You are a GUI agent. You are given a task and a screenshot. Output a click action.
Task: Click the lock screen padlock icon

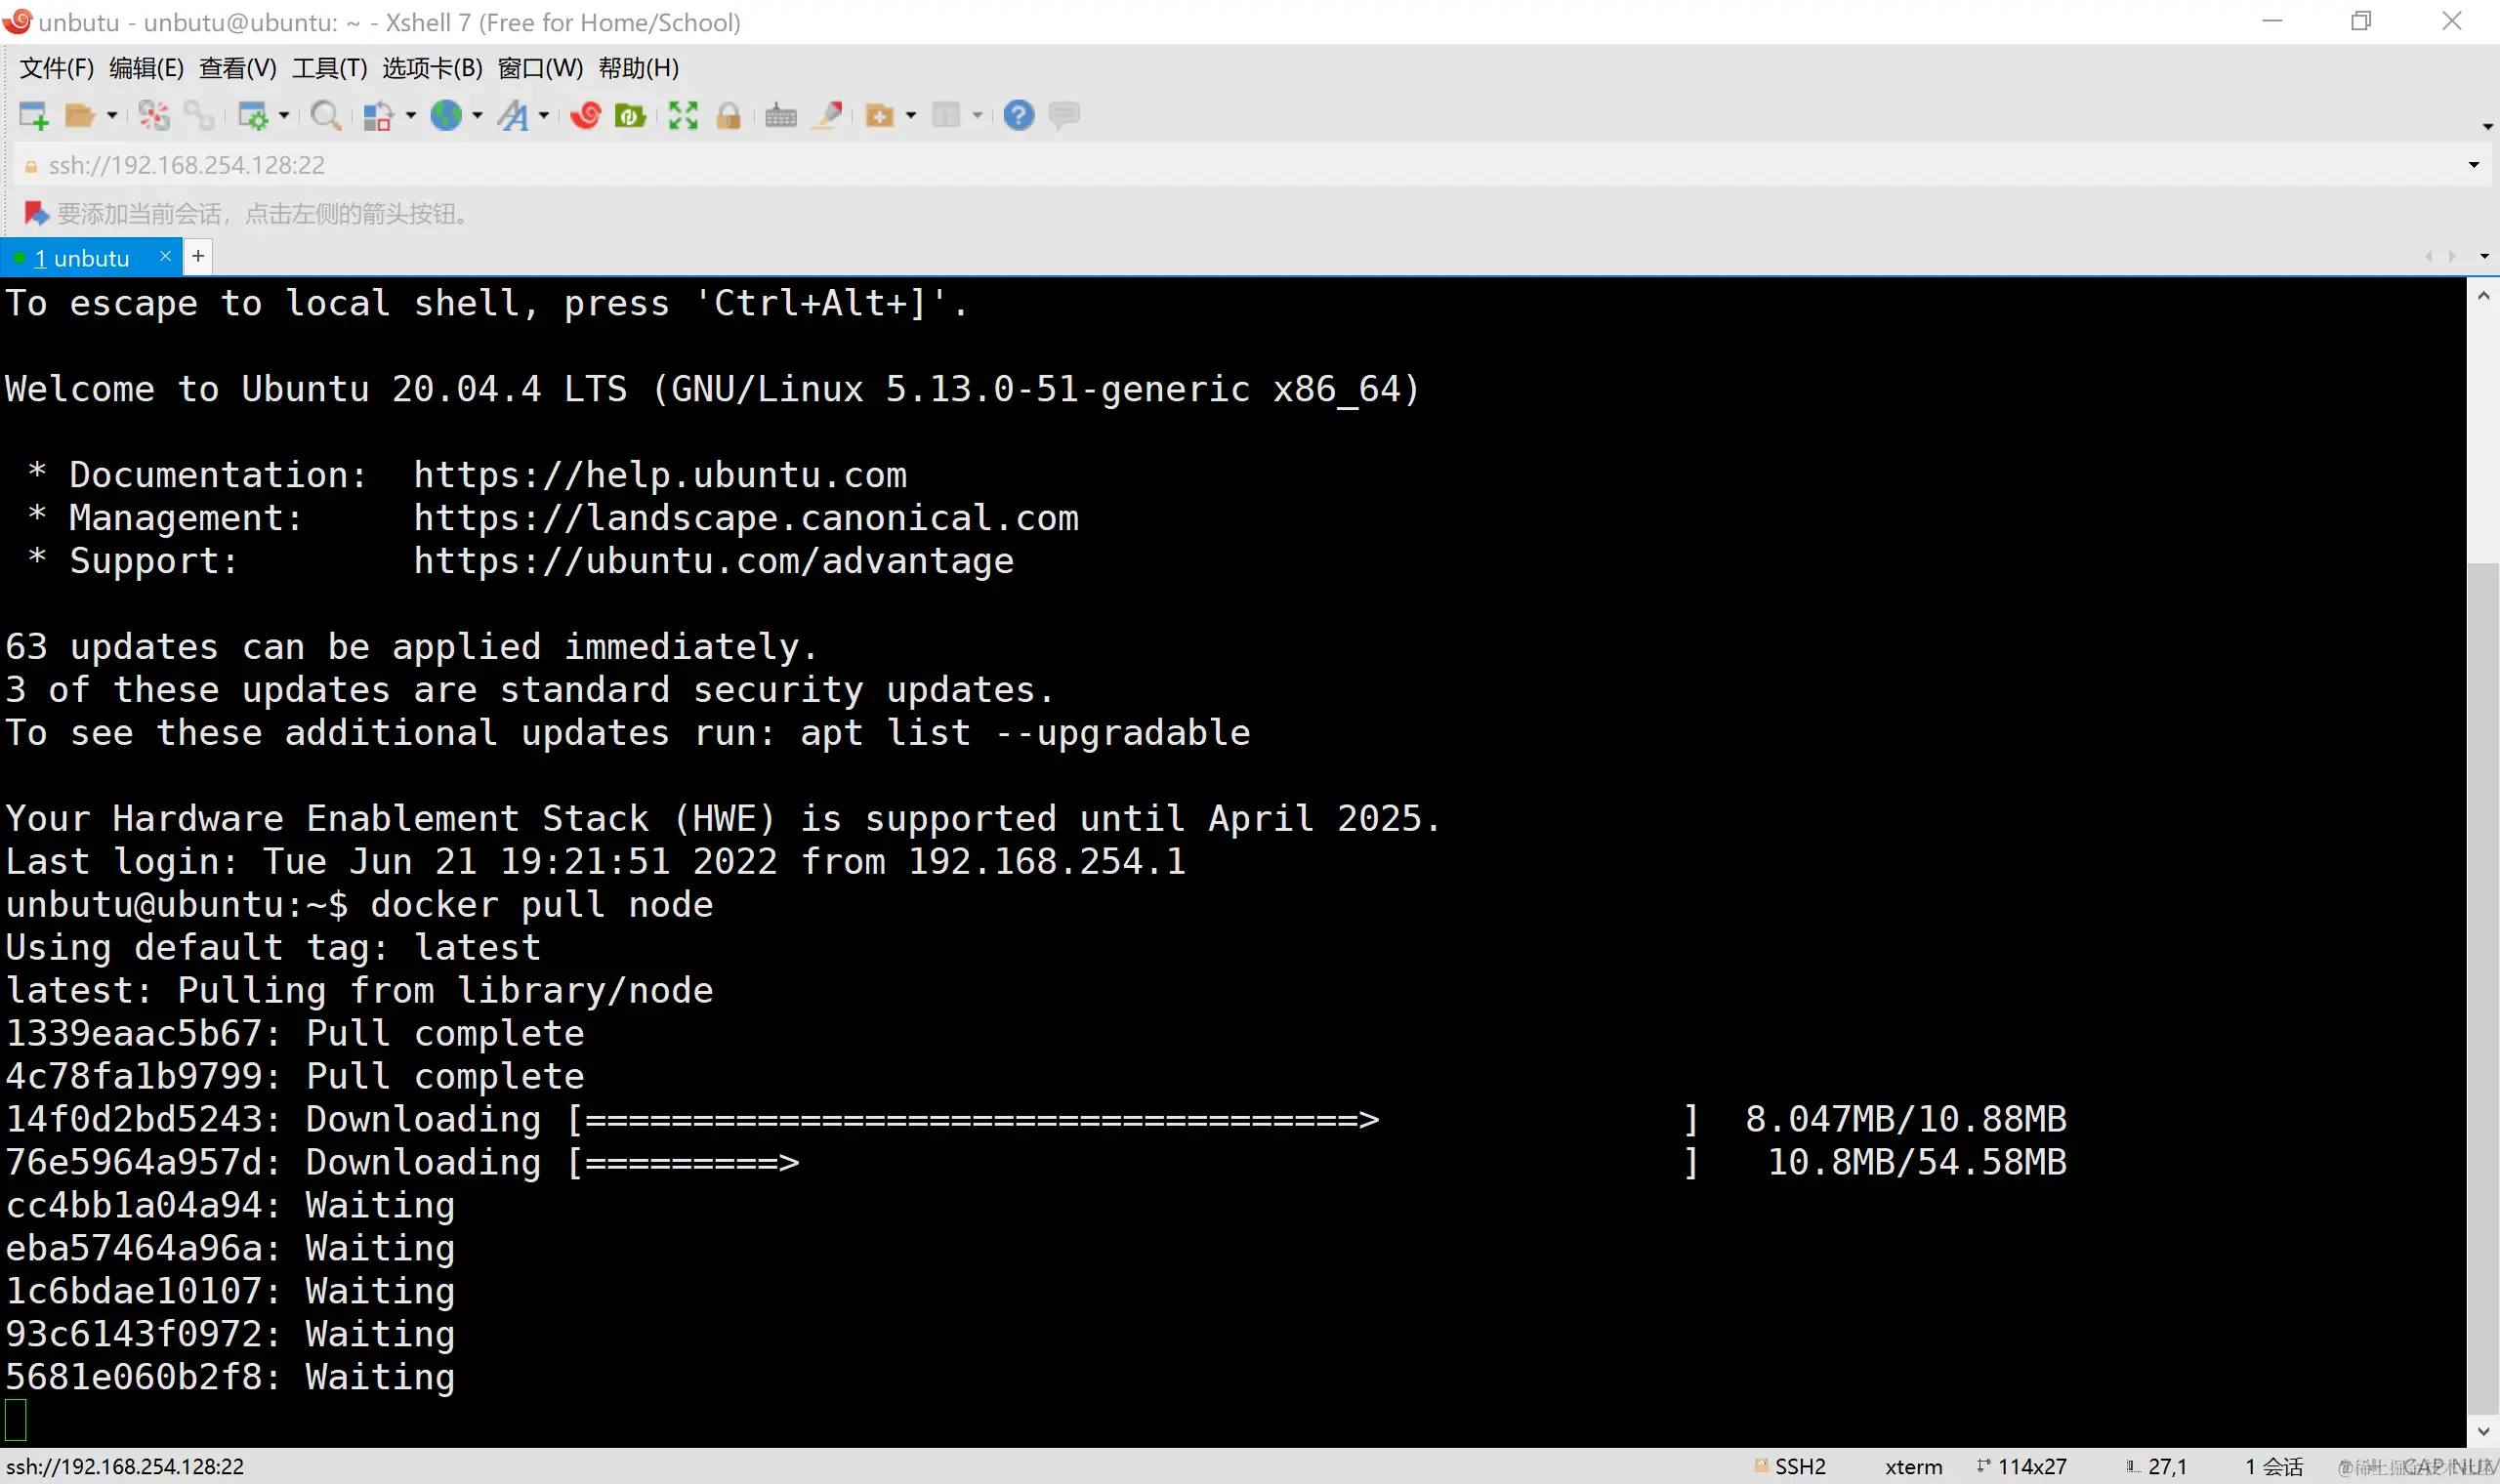[729, 115]
